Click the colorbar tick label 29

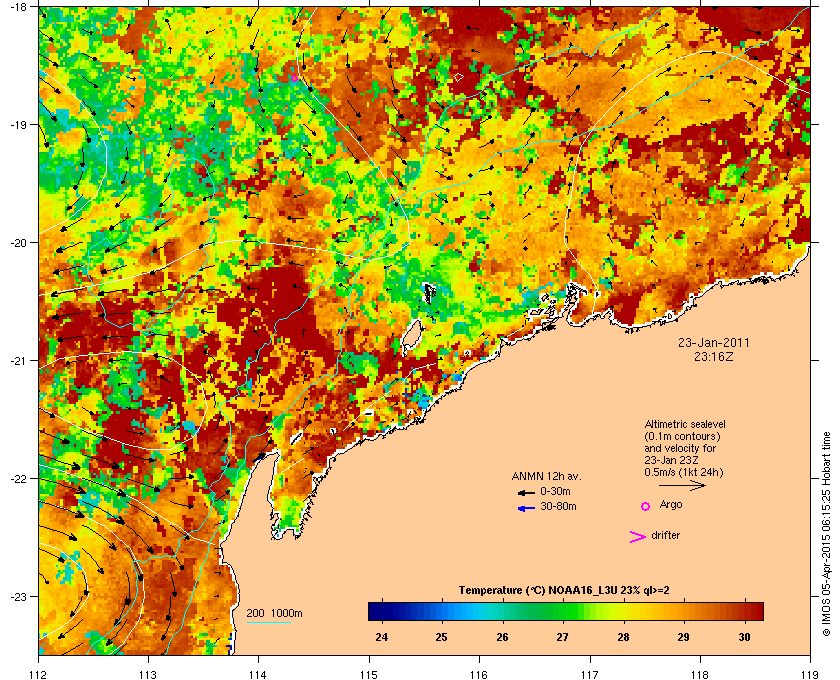pos(684,637)
